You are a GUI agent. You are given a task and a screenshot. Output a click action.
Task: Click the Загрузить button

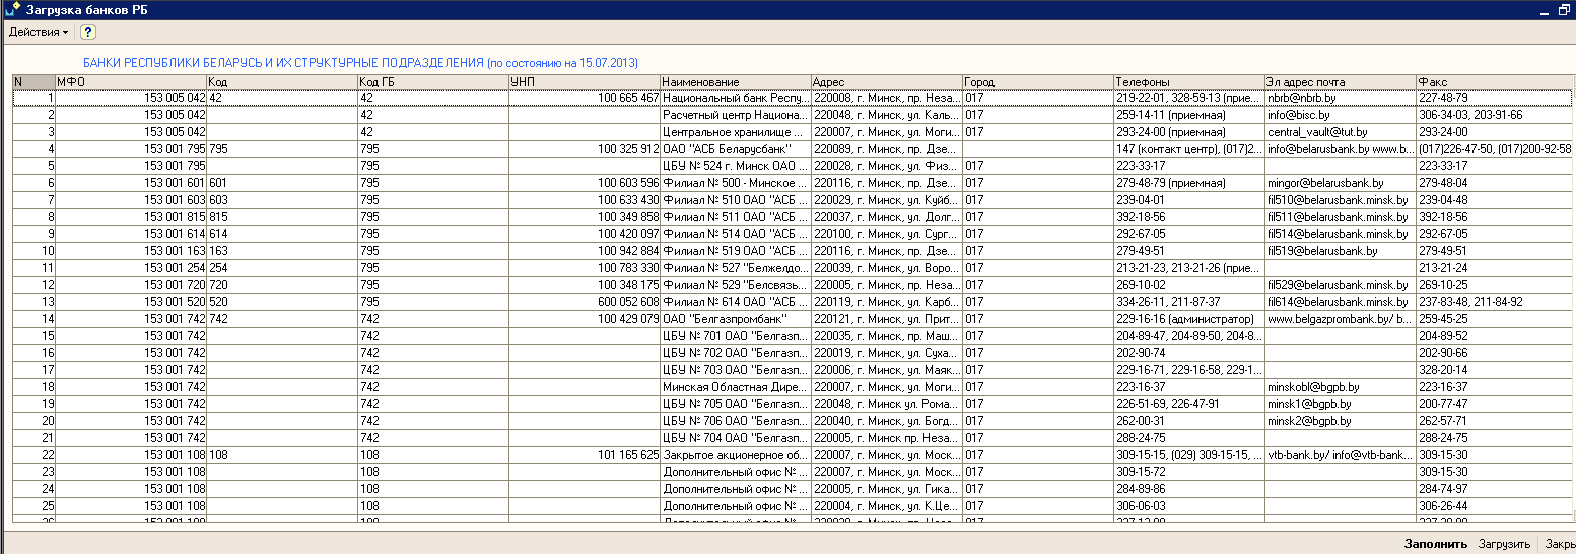1504,544
